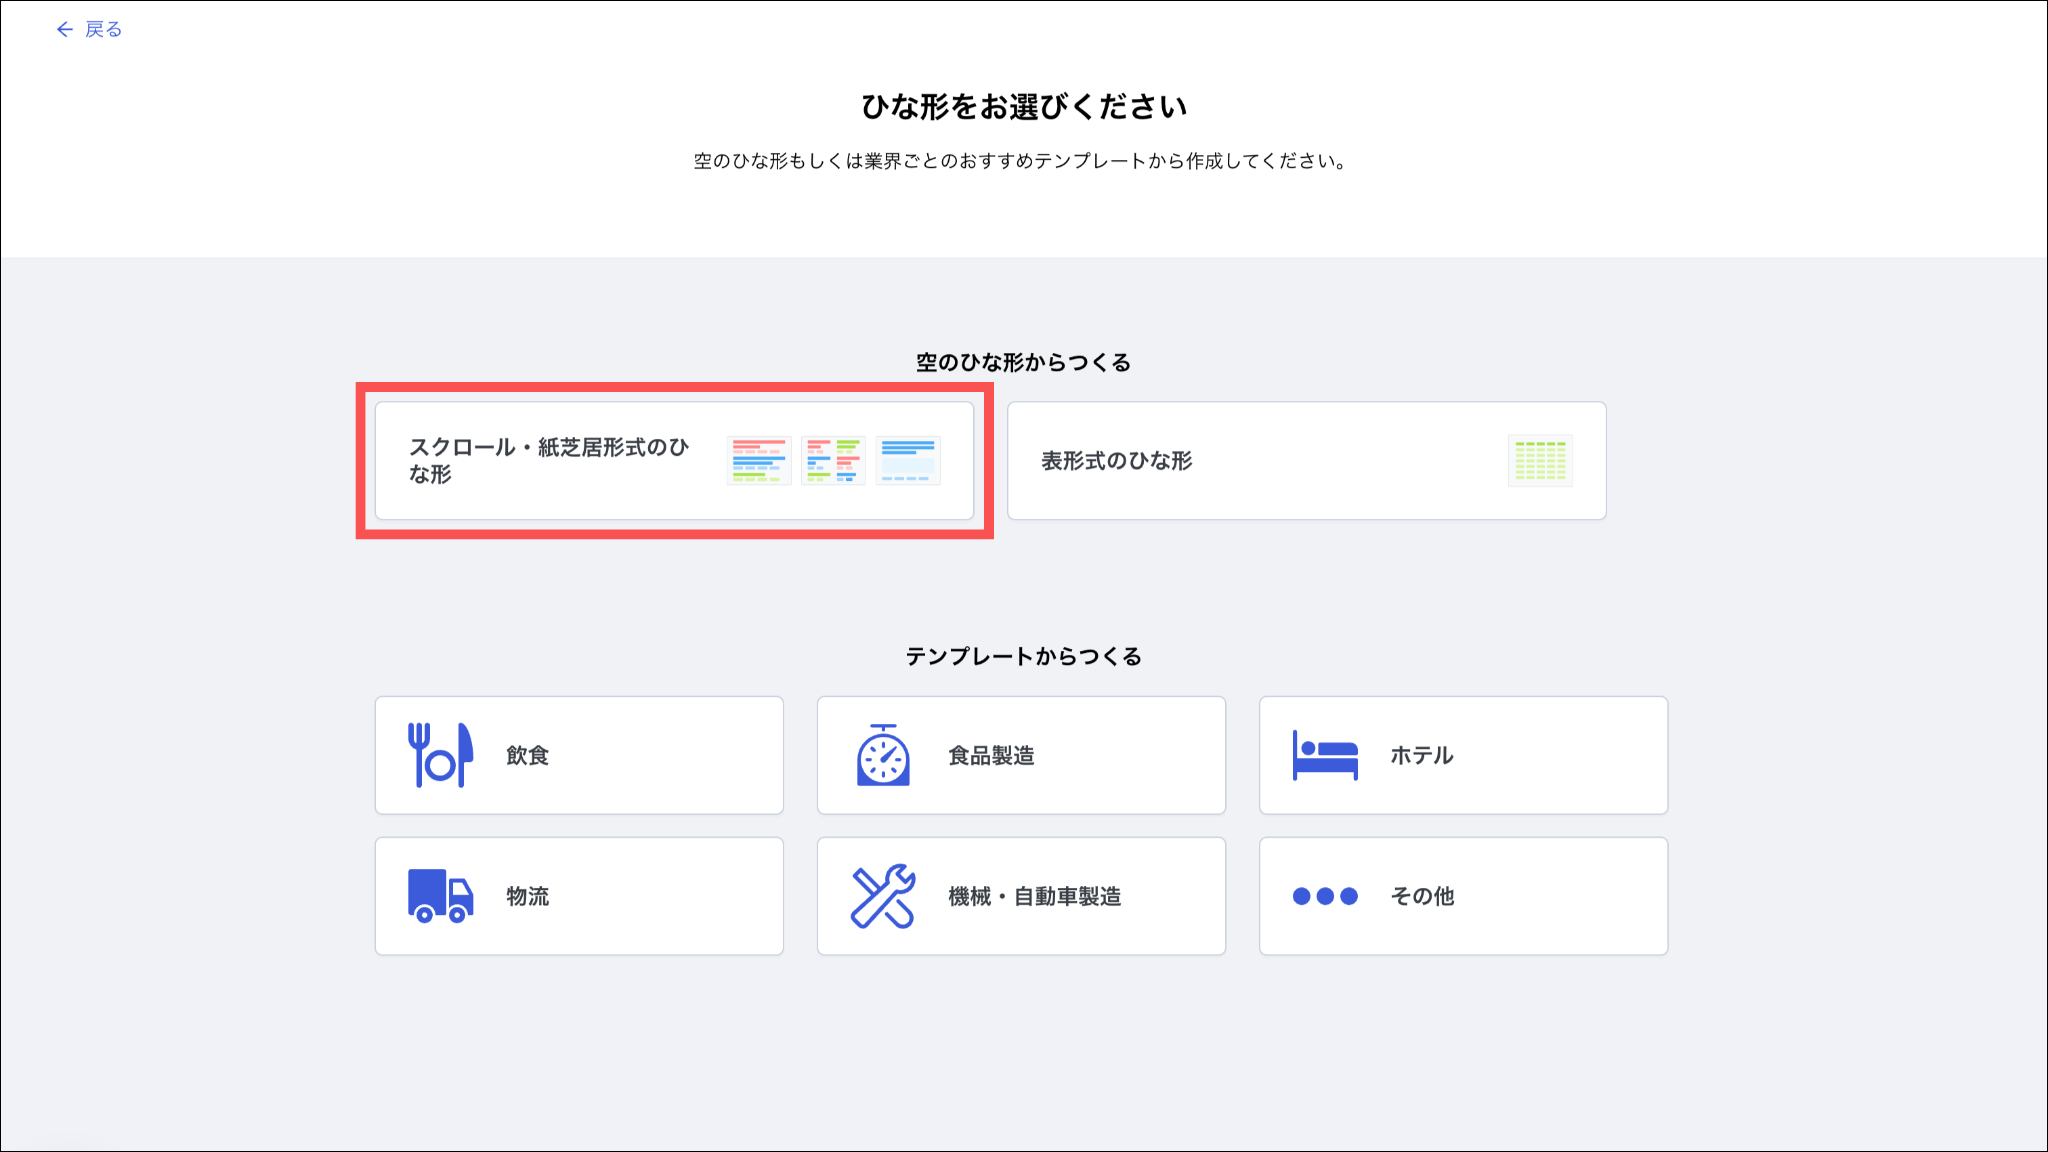Choose the 食品製造 template label
The width and height of the screenshot is (2048, 1152).
click(x=991, y=756)
